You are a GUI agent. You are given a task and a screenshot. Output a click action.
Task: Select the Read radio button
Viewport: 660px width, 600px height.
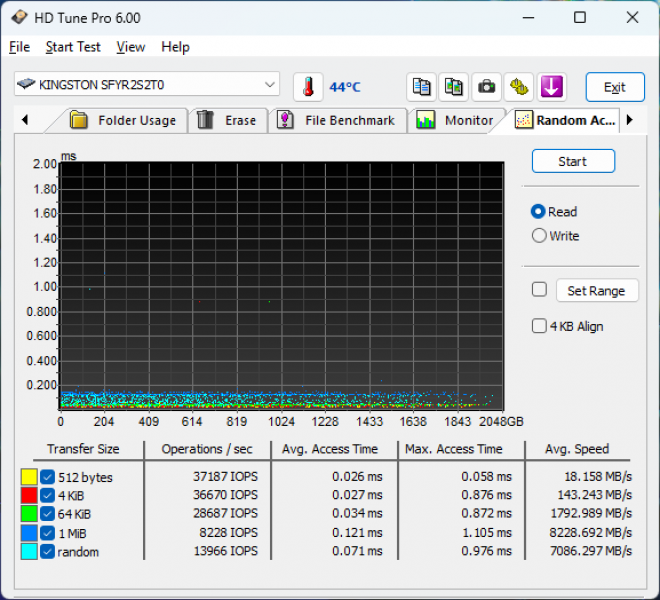[538, 211]
